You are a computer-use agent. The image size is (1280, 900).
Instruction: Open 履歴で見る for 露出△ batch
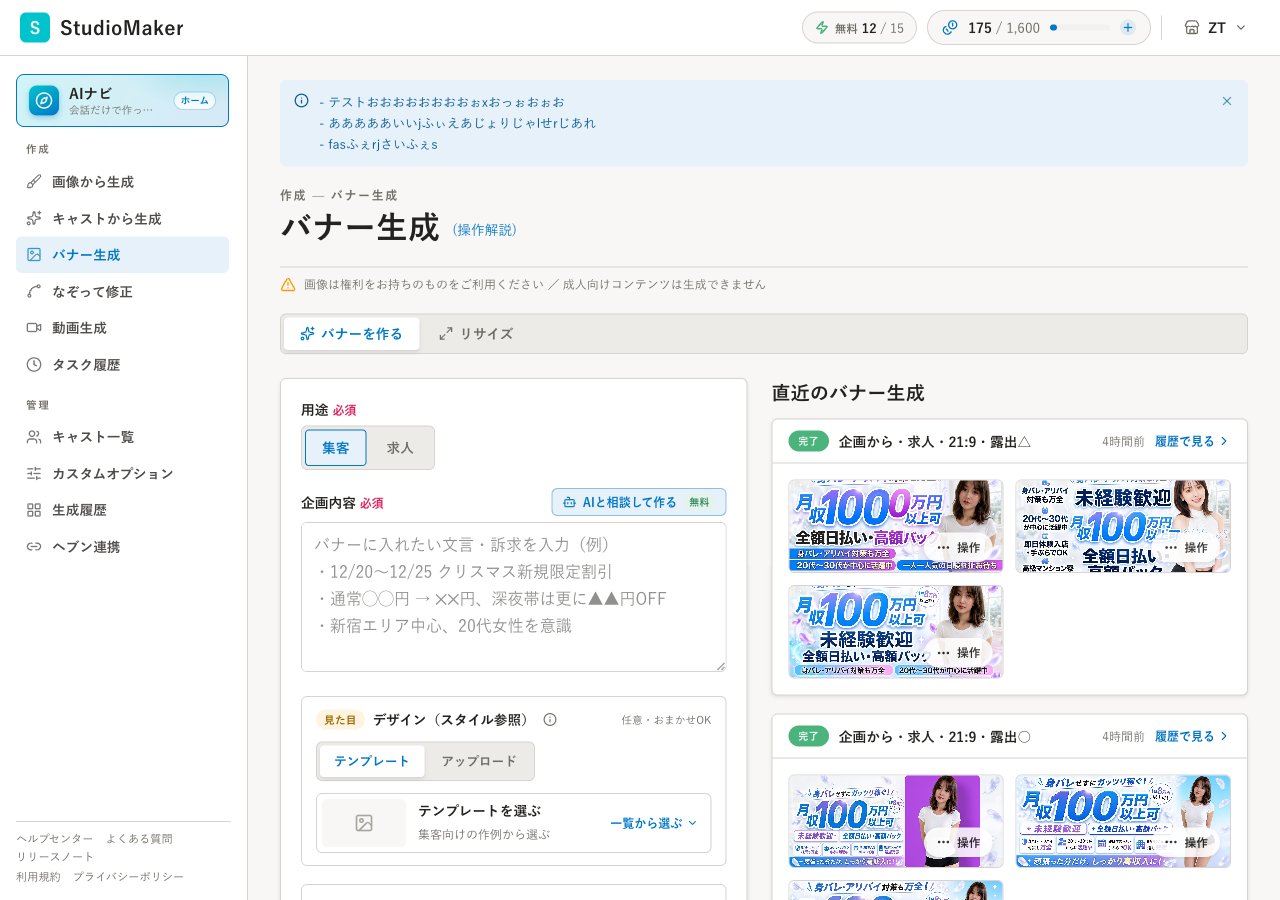pyautogui.click(x=1192, y=441)
